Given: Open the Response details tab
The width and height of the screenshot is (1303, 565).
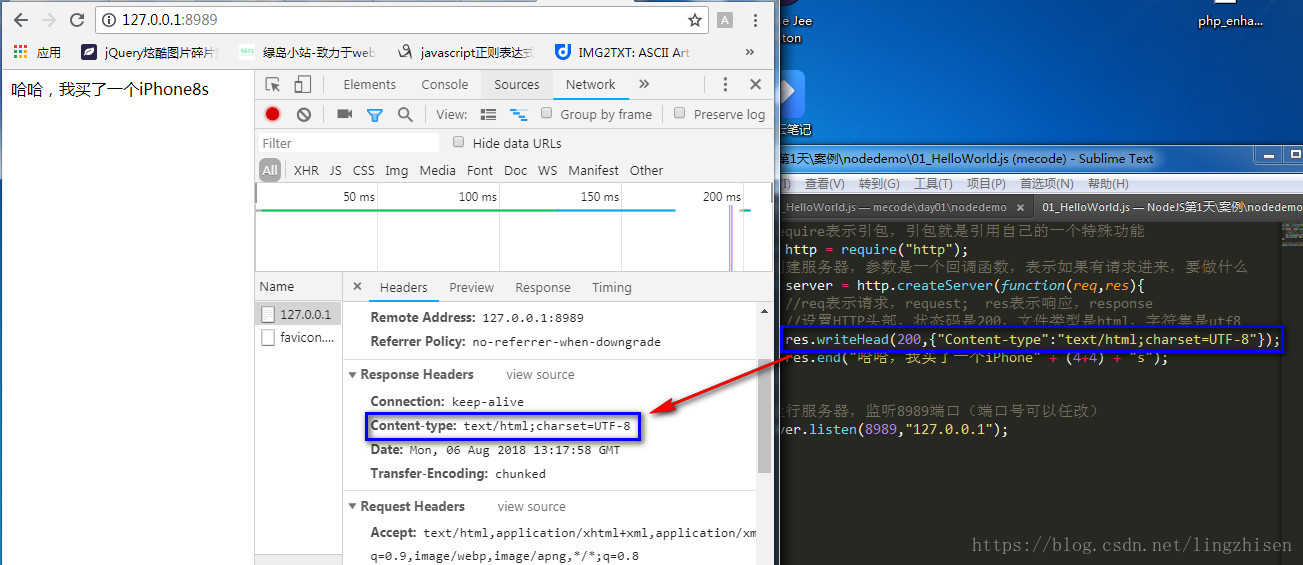Looking at the screenshot, I should tap(543, 287).
